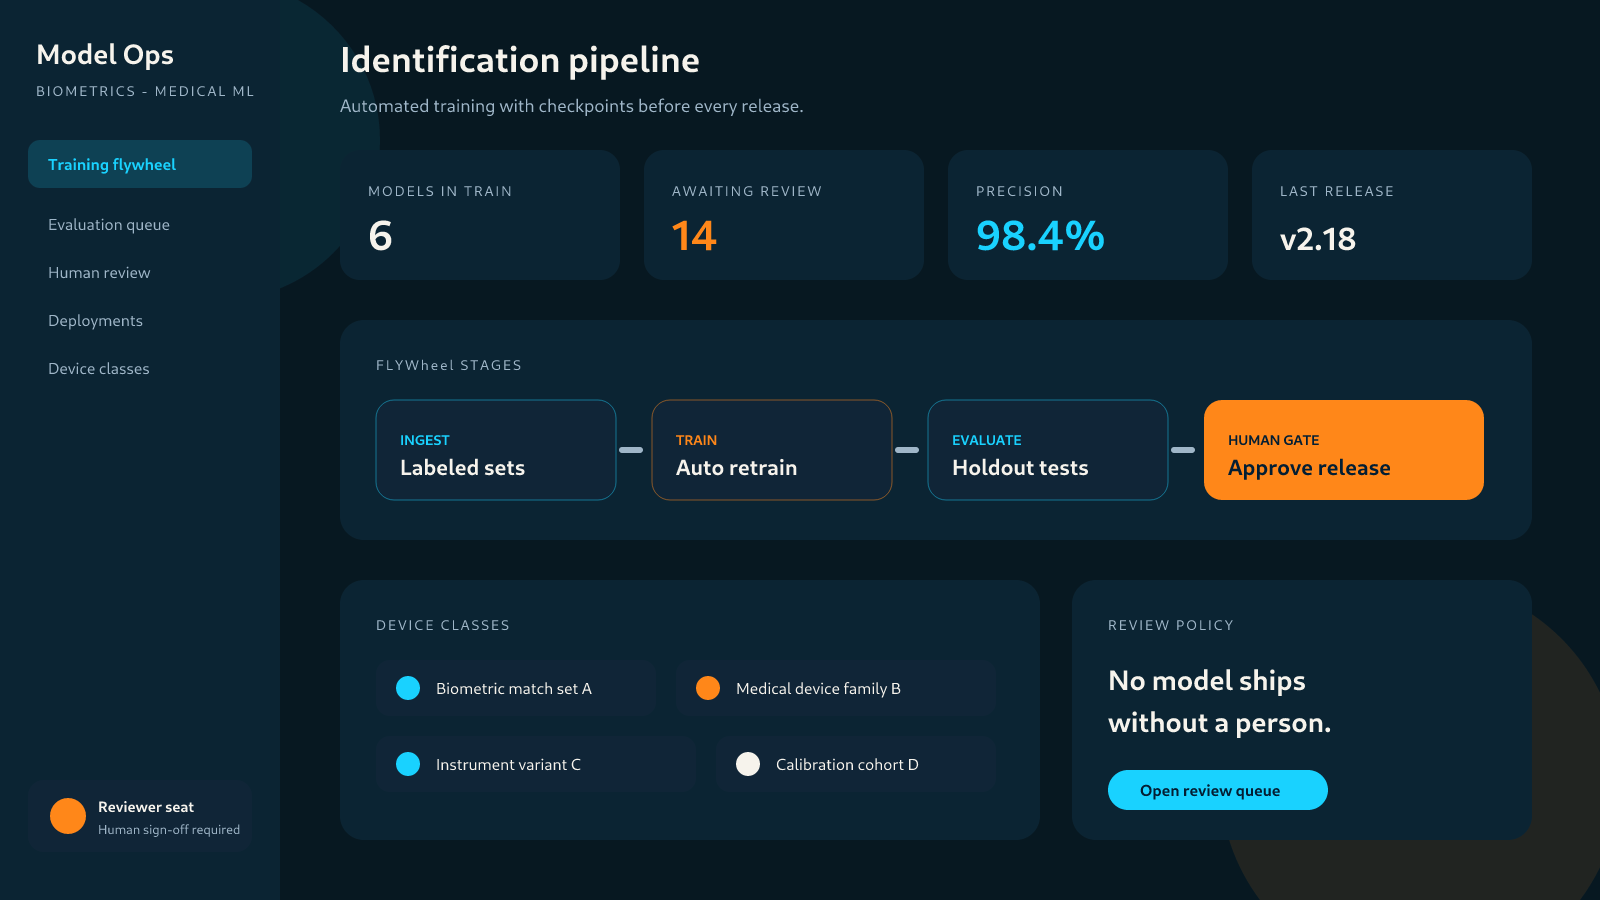The width and height of the screenshot is (1600, 900).
Task: Open the Awaiting Review card
Action: tap(784, 215)
